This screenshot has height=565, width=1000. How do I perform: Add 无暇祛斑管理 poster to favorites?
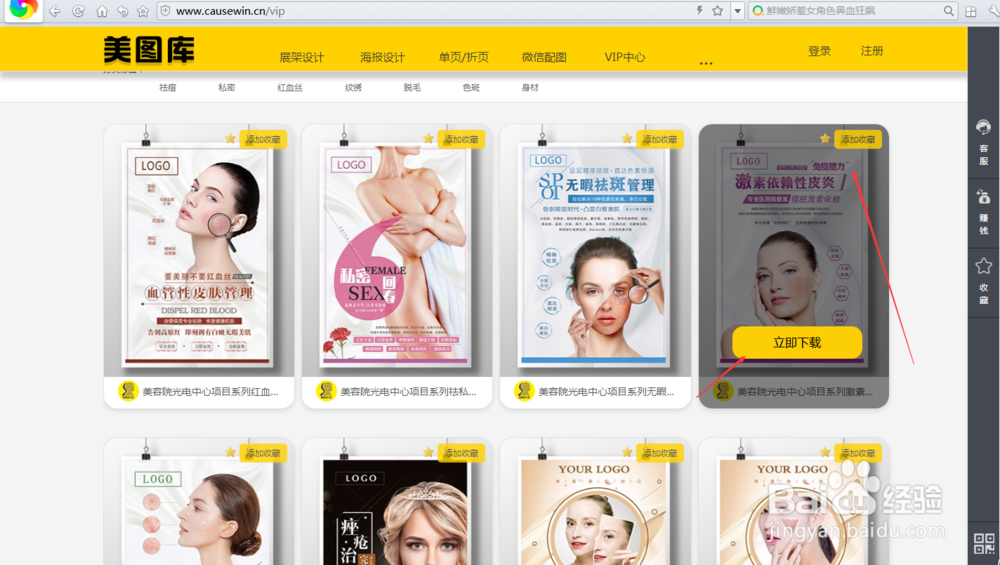659,139
